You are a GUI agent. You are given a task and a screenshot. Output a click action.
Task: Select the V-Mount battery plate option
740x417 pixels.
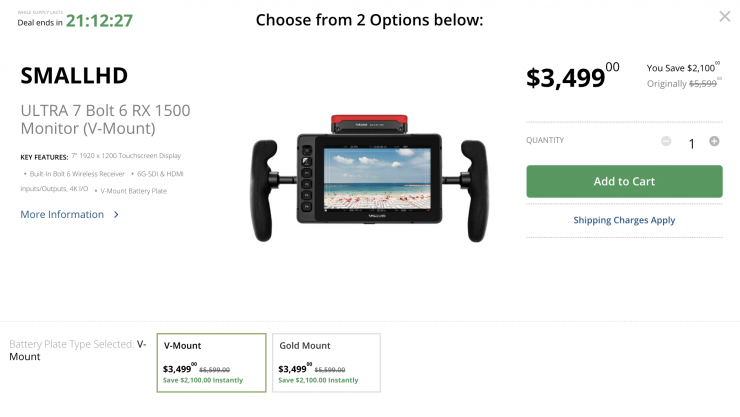pos(211,362)
